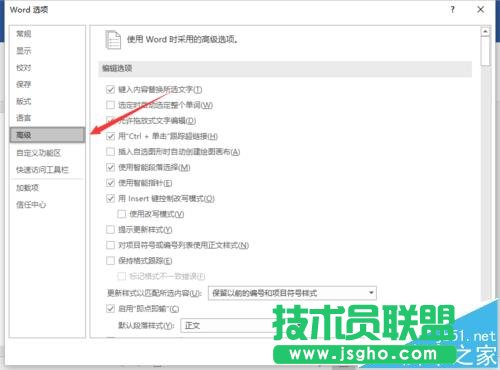Toggle the 启用"即点即输"(C) checkbox
Viewport: 500px width, 370px height.
[x=110, y=309]
